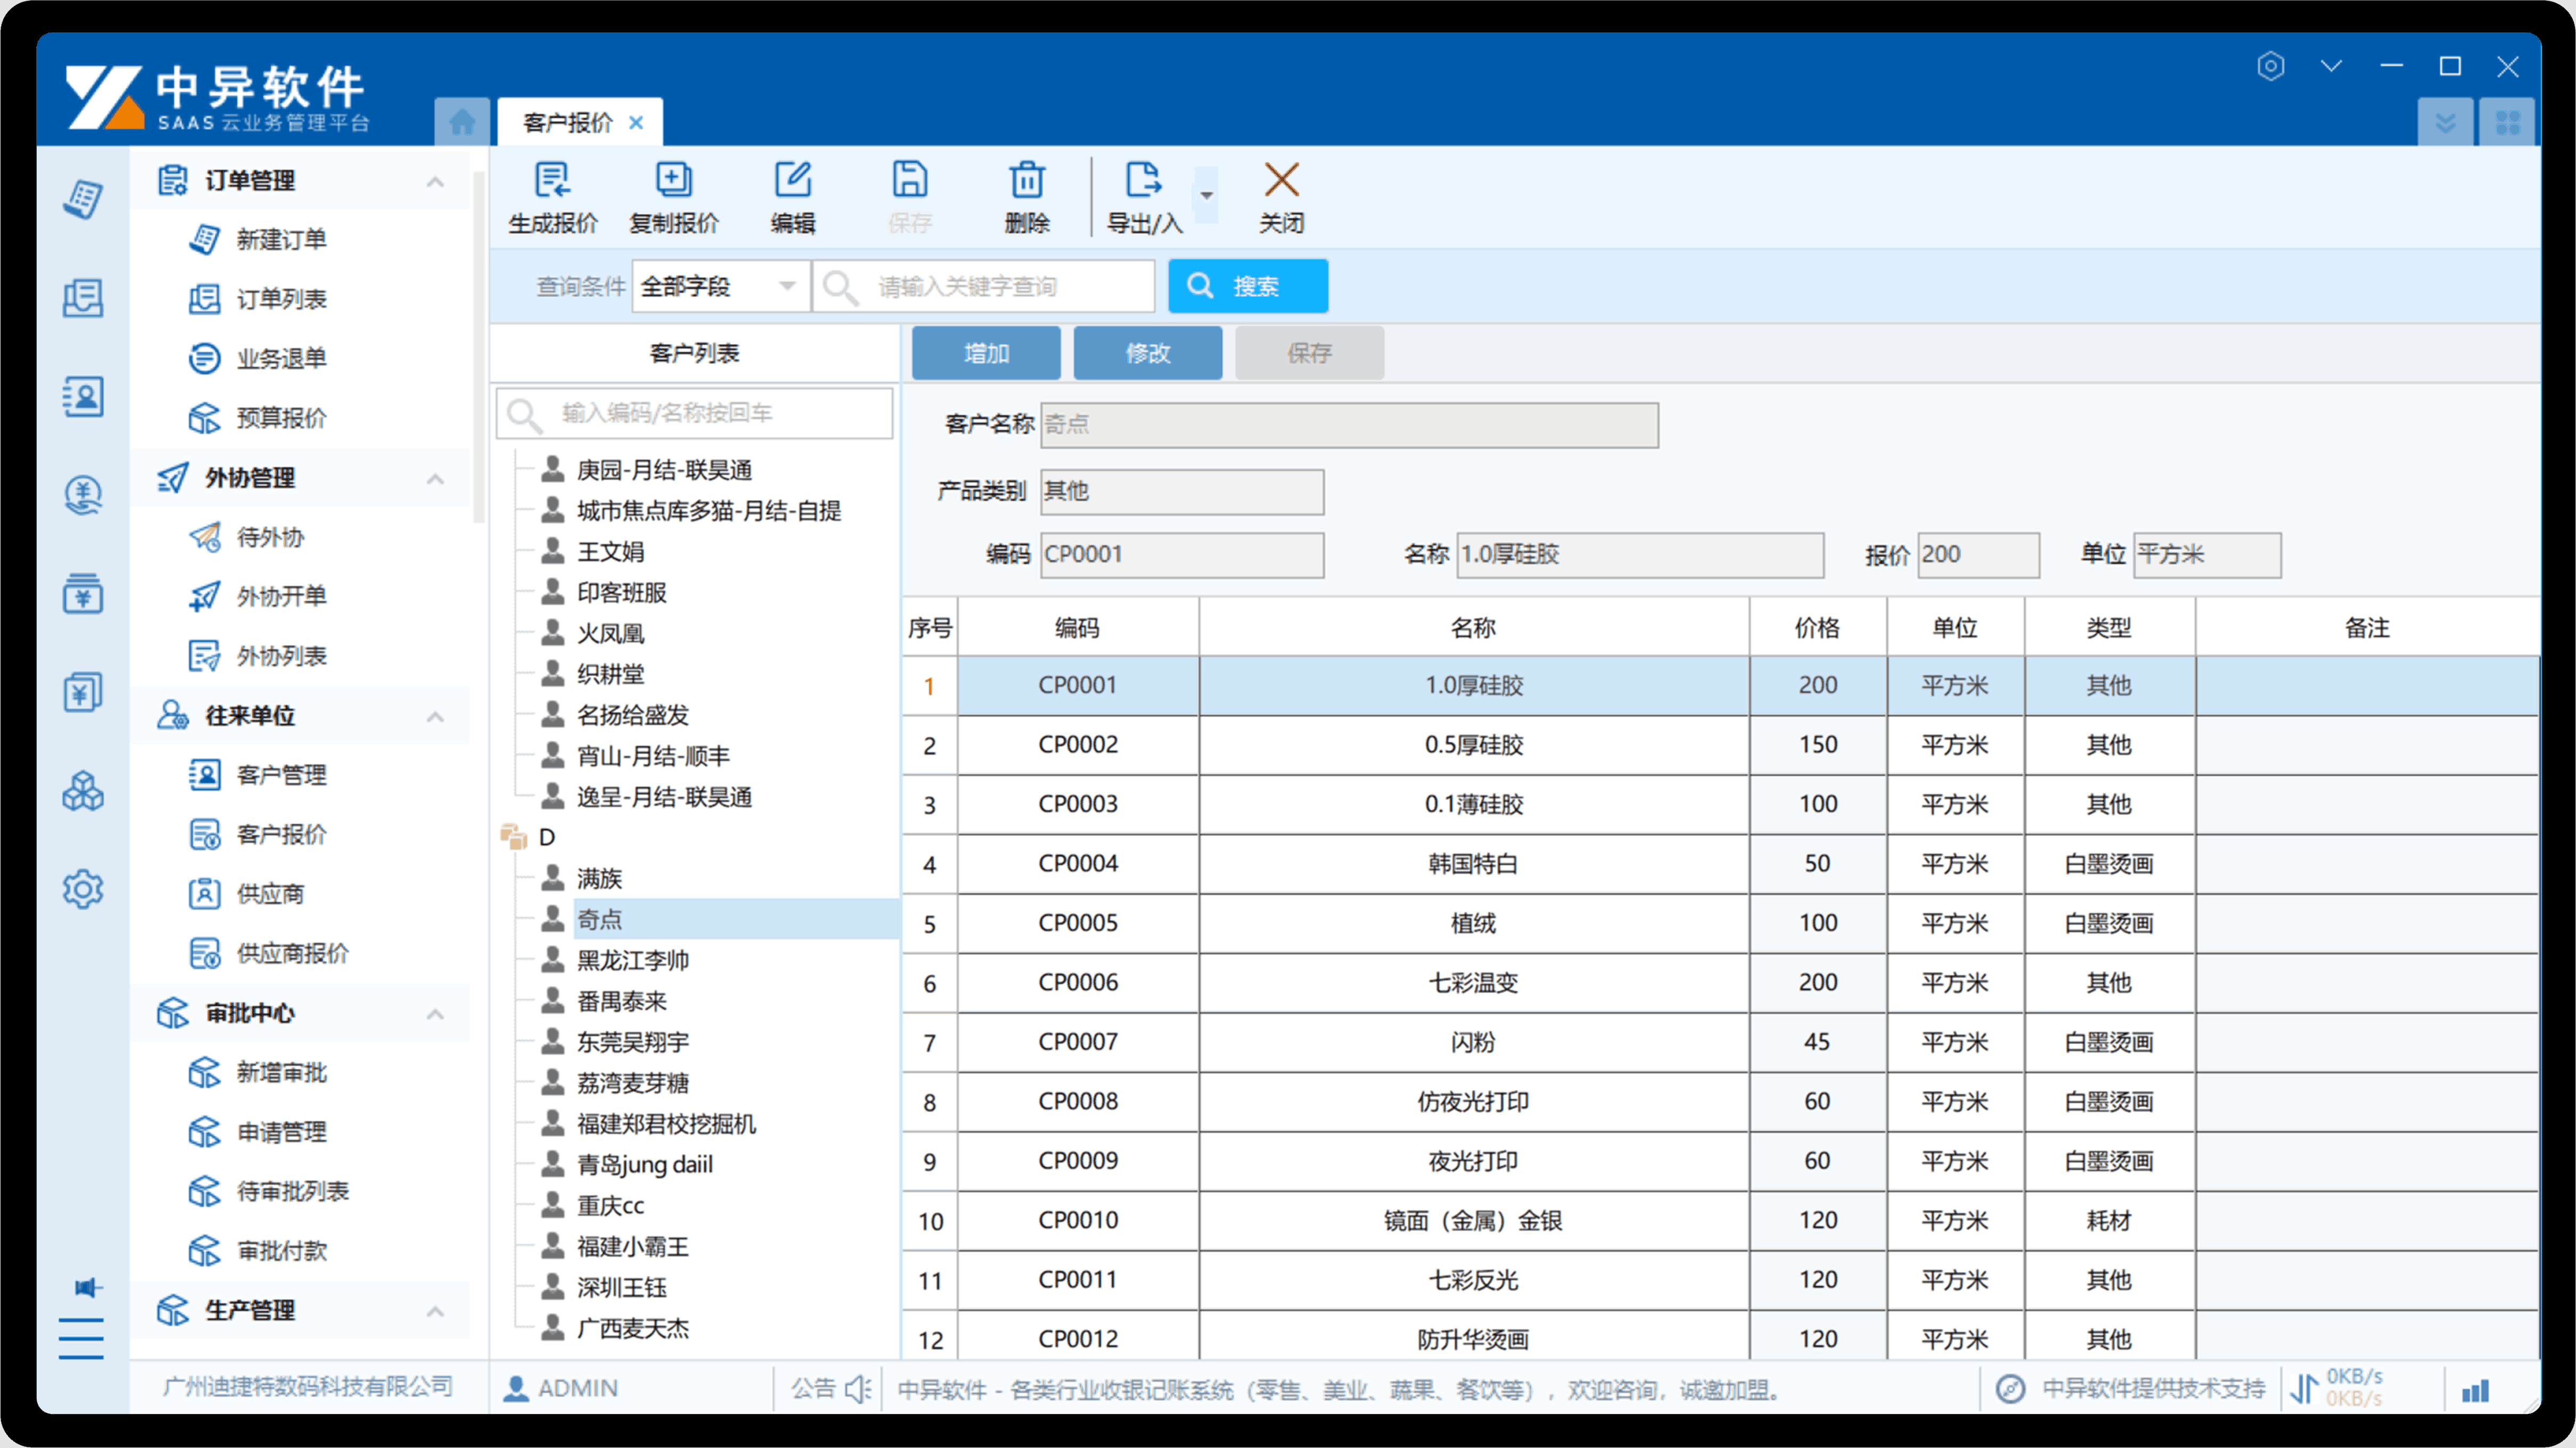This screenshot has width=2576, height=1448.
Task: Click the bar chart icon in status bar
Action: click(x=2475, y=1391)
